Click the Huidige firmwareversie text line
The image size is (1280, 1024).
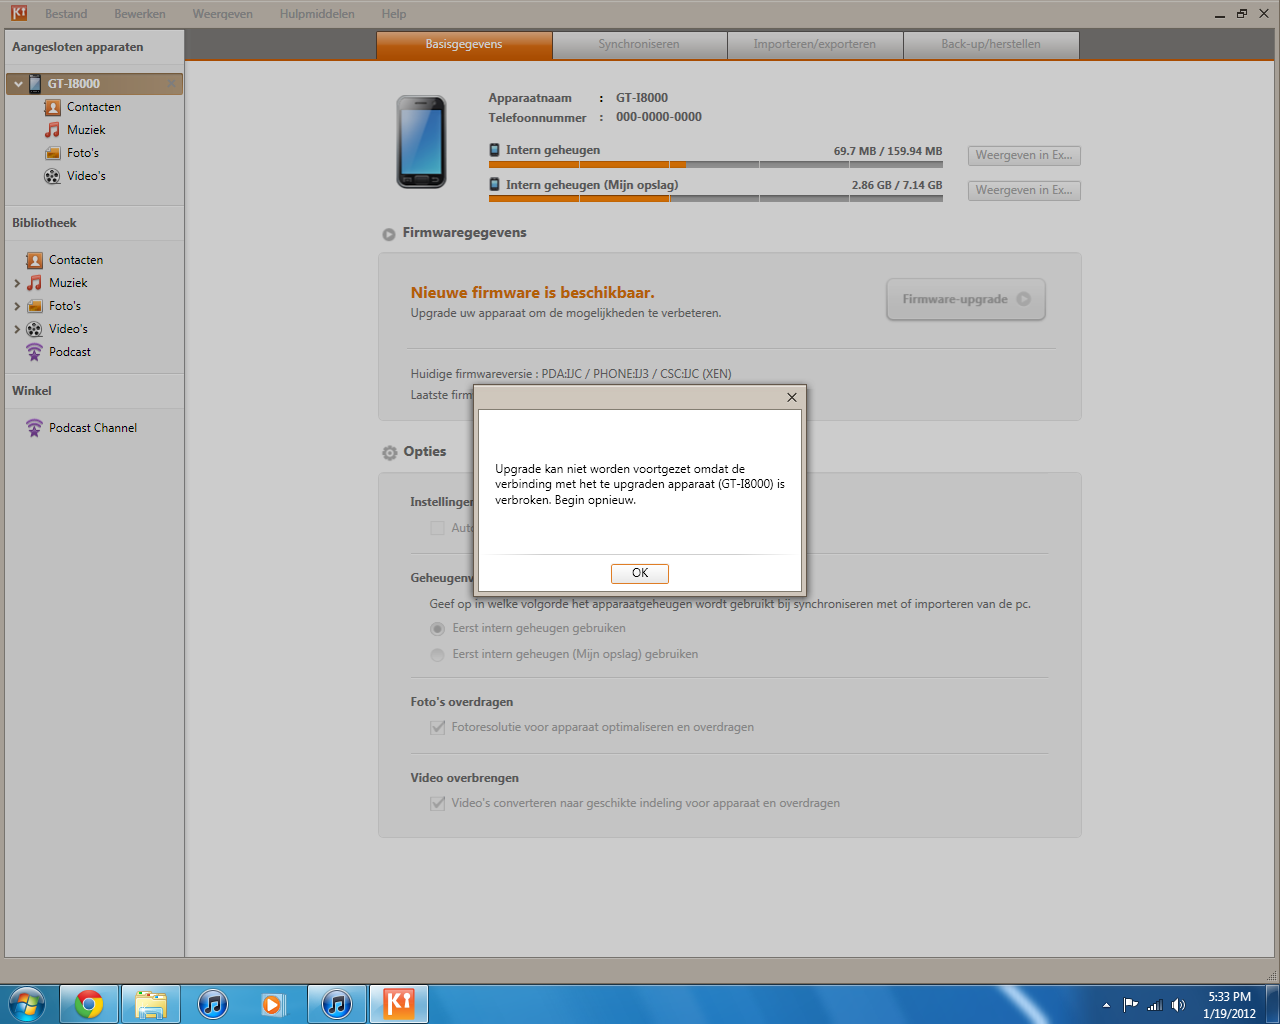pos(571,374)
